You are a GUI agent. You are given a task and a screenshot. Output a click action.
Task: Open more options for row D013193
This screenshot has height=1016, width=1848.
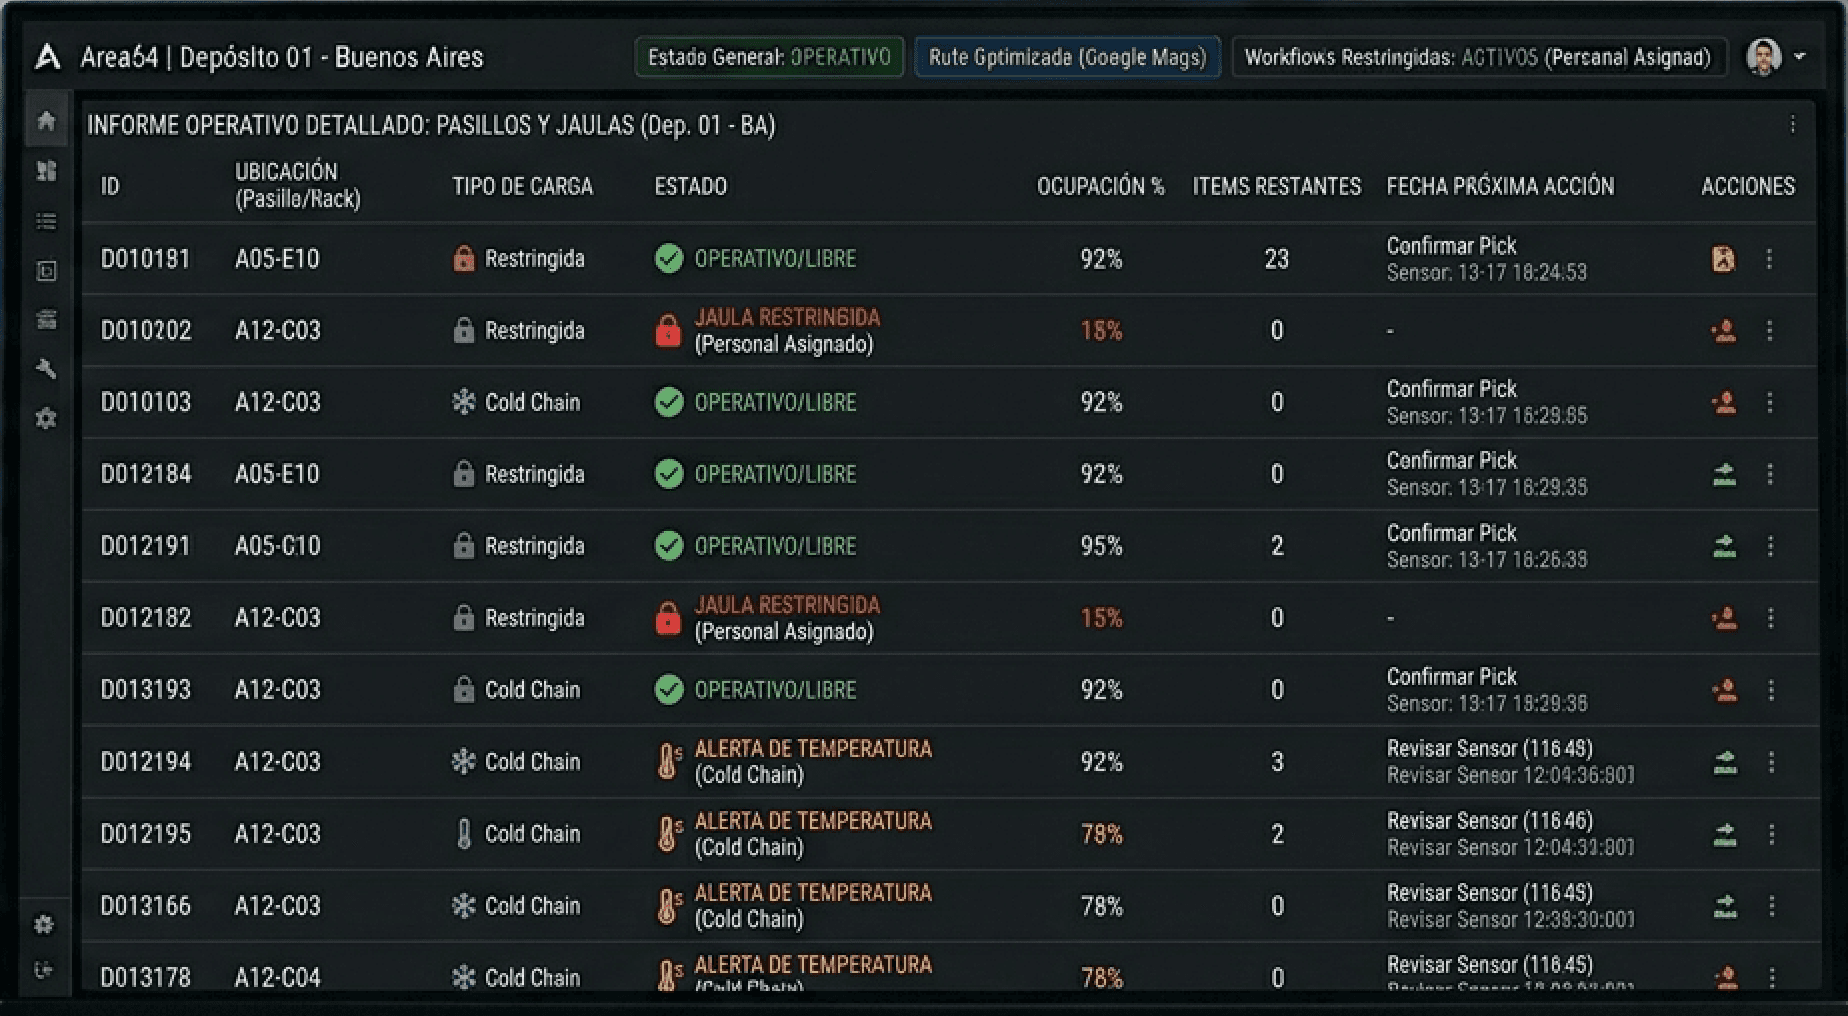coord(1771,690)
